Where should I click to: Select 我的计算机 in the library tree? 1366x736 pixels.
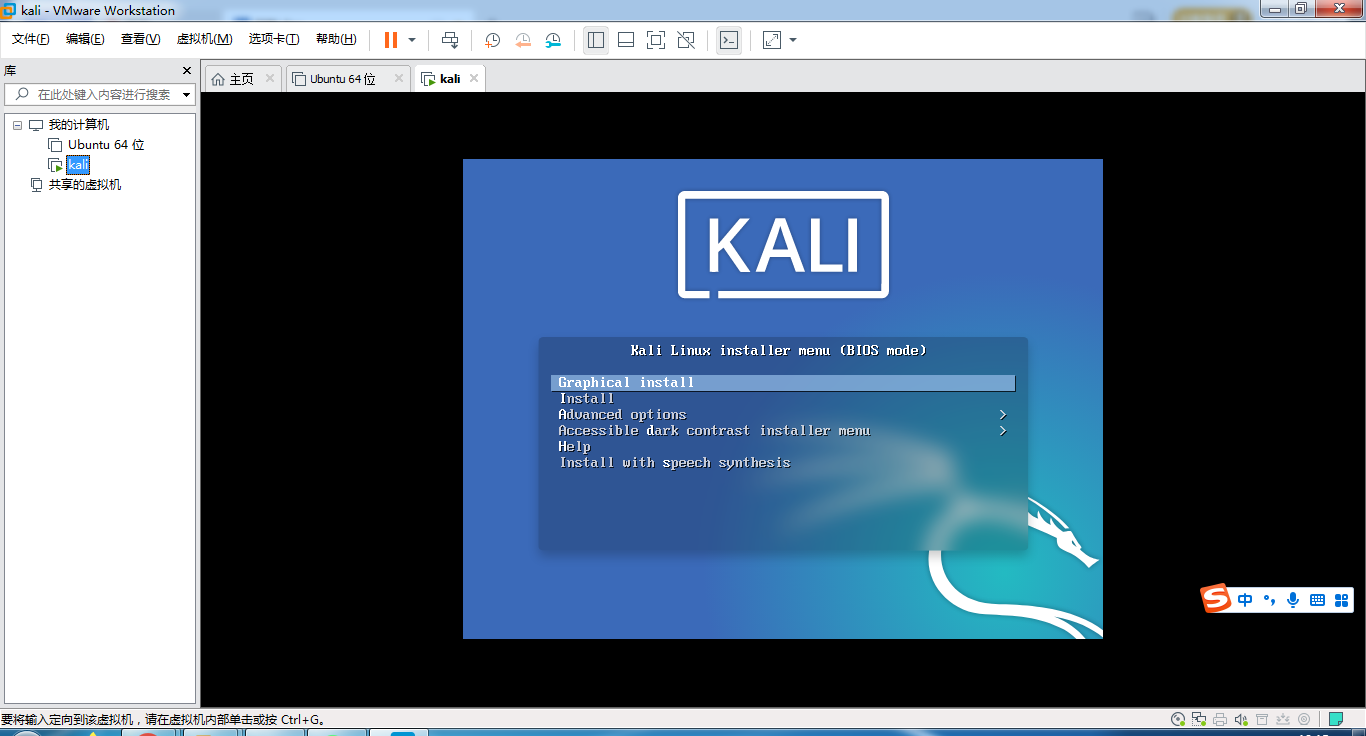(79, 125)
